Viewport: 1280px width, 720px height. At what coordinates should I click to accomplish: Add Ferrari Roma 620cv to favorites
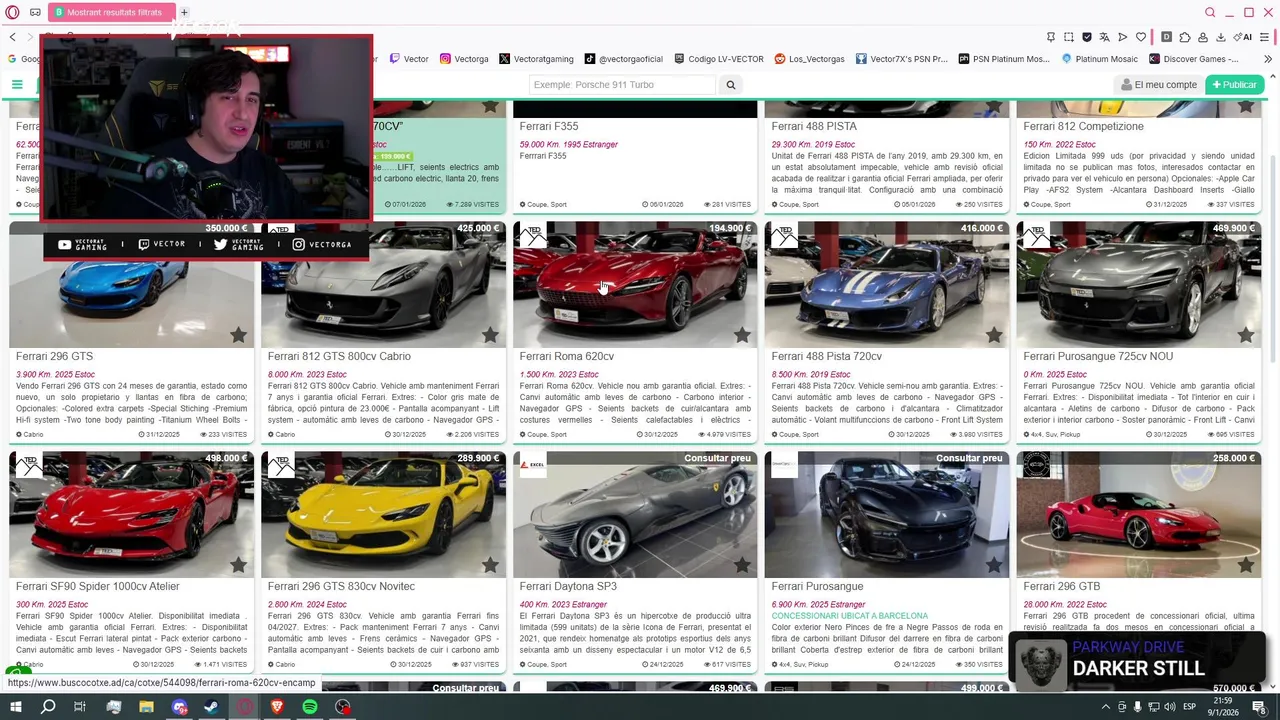point(742,335)
